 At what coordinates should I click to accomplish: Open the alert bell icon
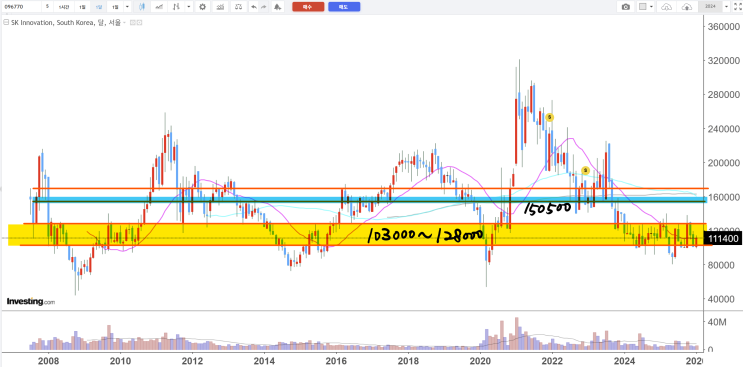click(277, 7)
